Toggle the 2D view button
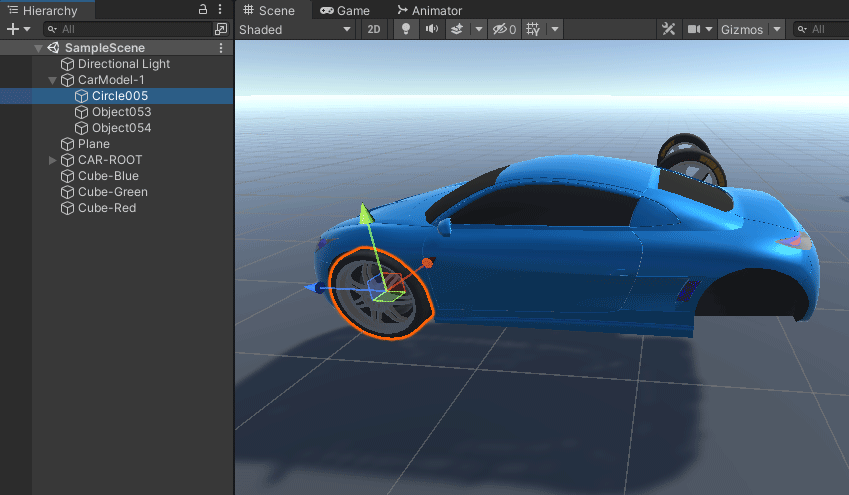This screenshot has width=849, height=495. coord(373,30)
